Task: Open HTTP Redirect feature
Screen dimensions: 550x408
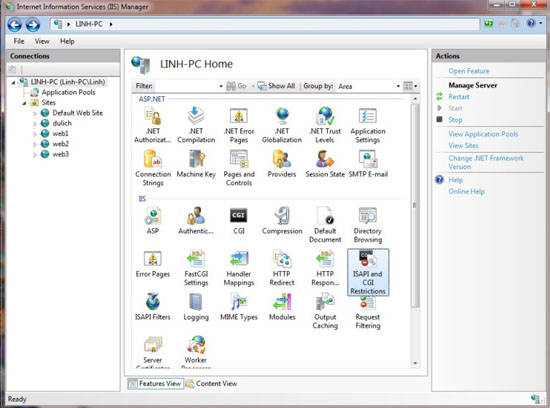Action: click(282, 268)
